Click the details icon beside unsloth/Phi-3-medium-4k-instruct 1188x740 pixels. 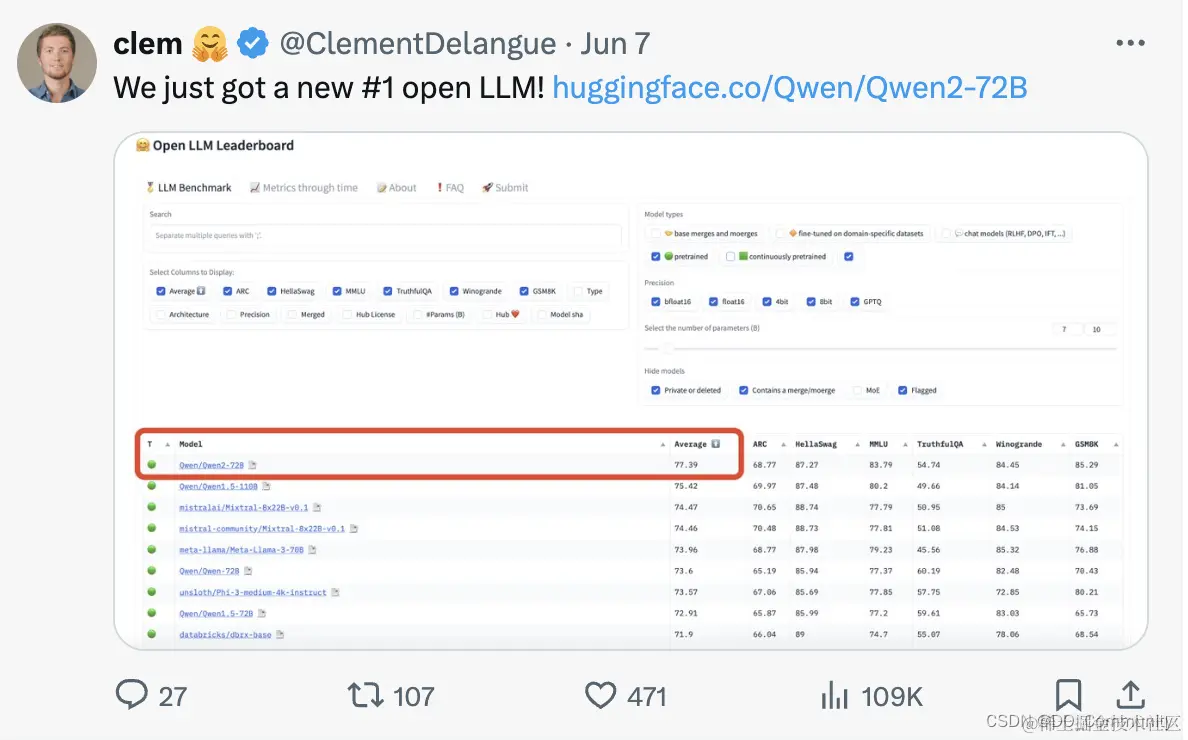335,592
